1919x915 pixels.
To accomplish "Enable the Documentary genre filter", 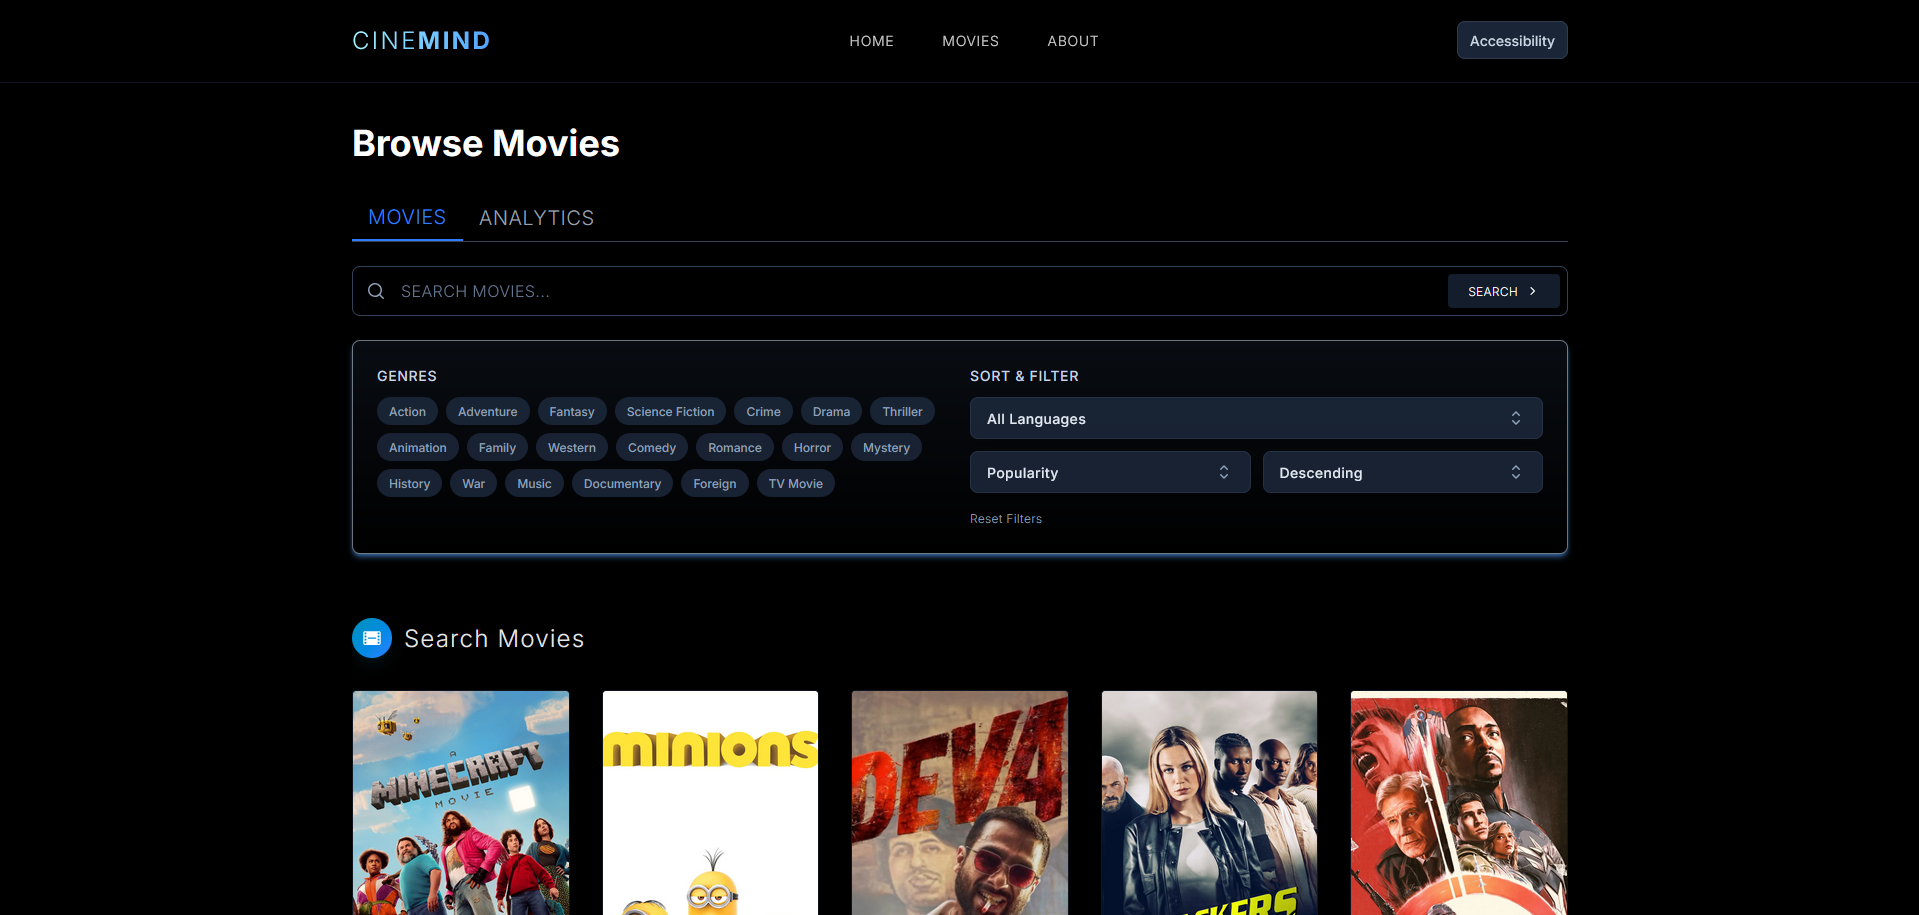I will click(x=622, y=483).
